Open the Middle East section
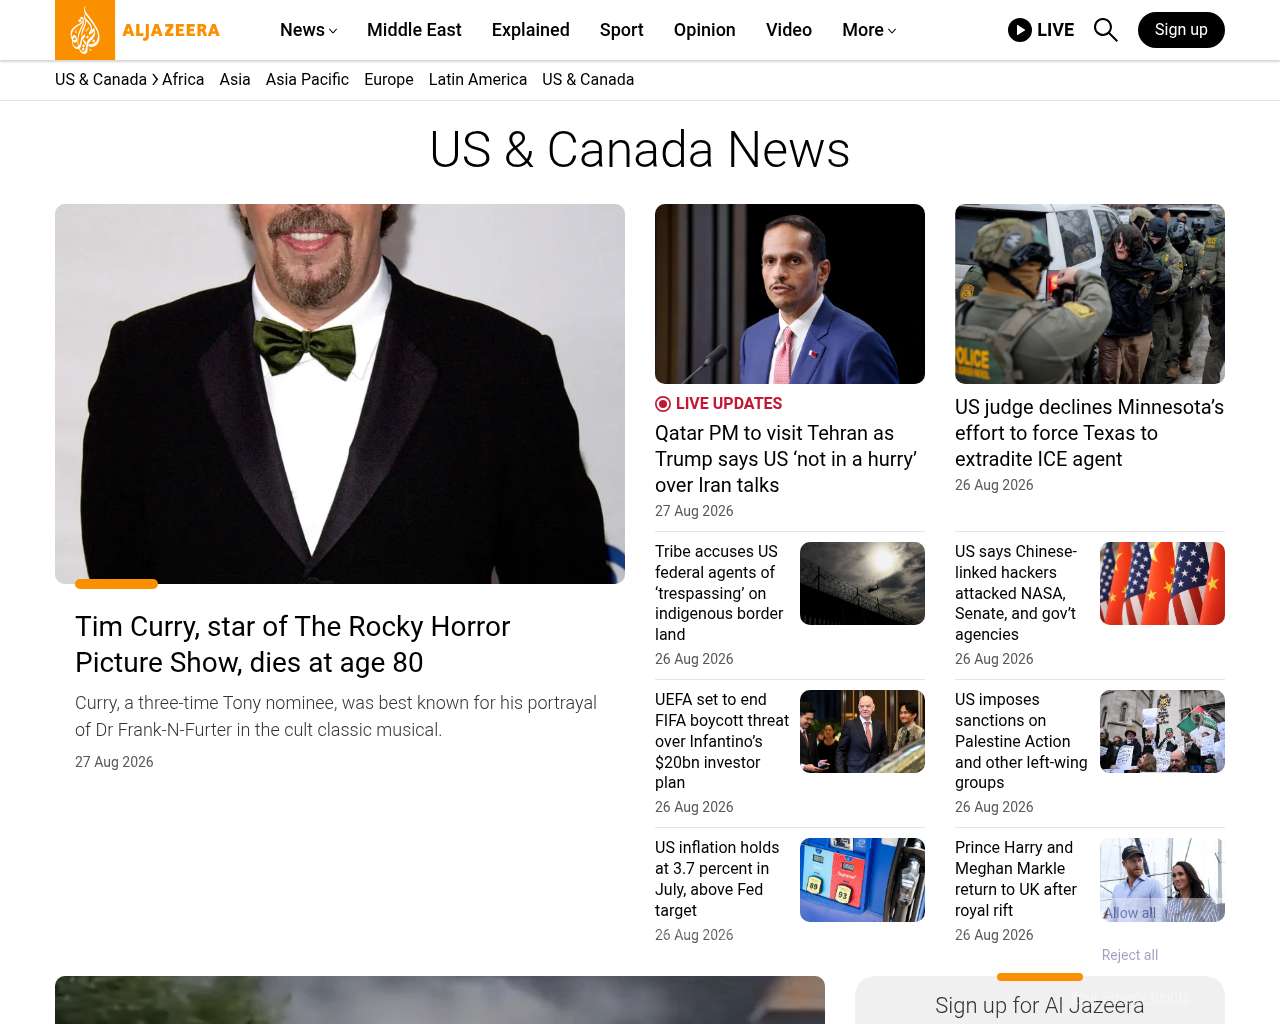Image resolution: width=1280 pixels, height=1024 pixels. tap(414, 30)
